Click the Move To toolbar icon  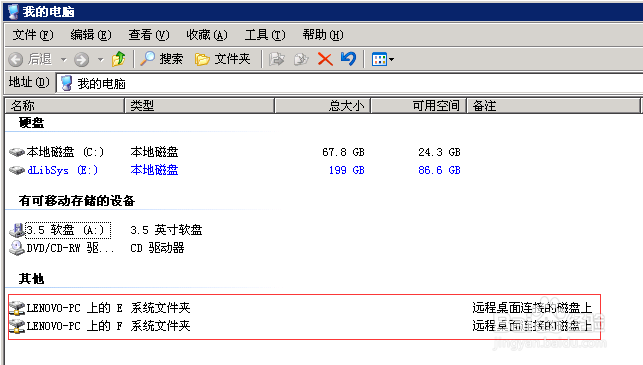(x=276, y=59)
